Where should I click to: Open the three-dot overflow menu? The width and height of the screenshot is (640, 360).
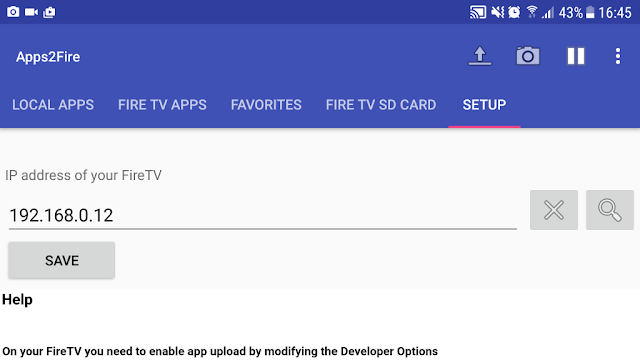[x=618, y=56]
